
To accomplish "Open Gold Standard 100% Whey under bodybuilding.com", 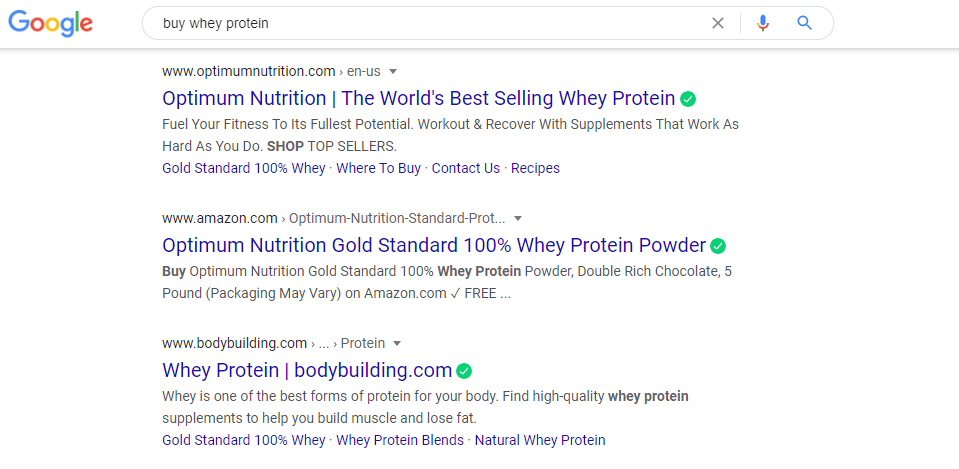I will [243, 440].
